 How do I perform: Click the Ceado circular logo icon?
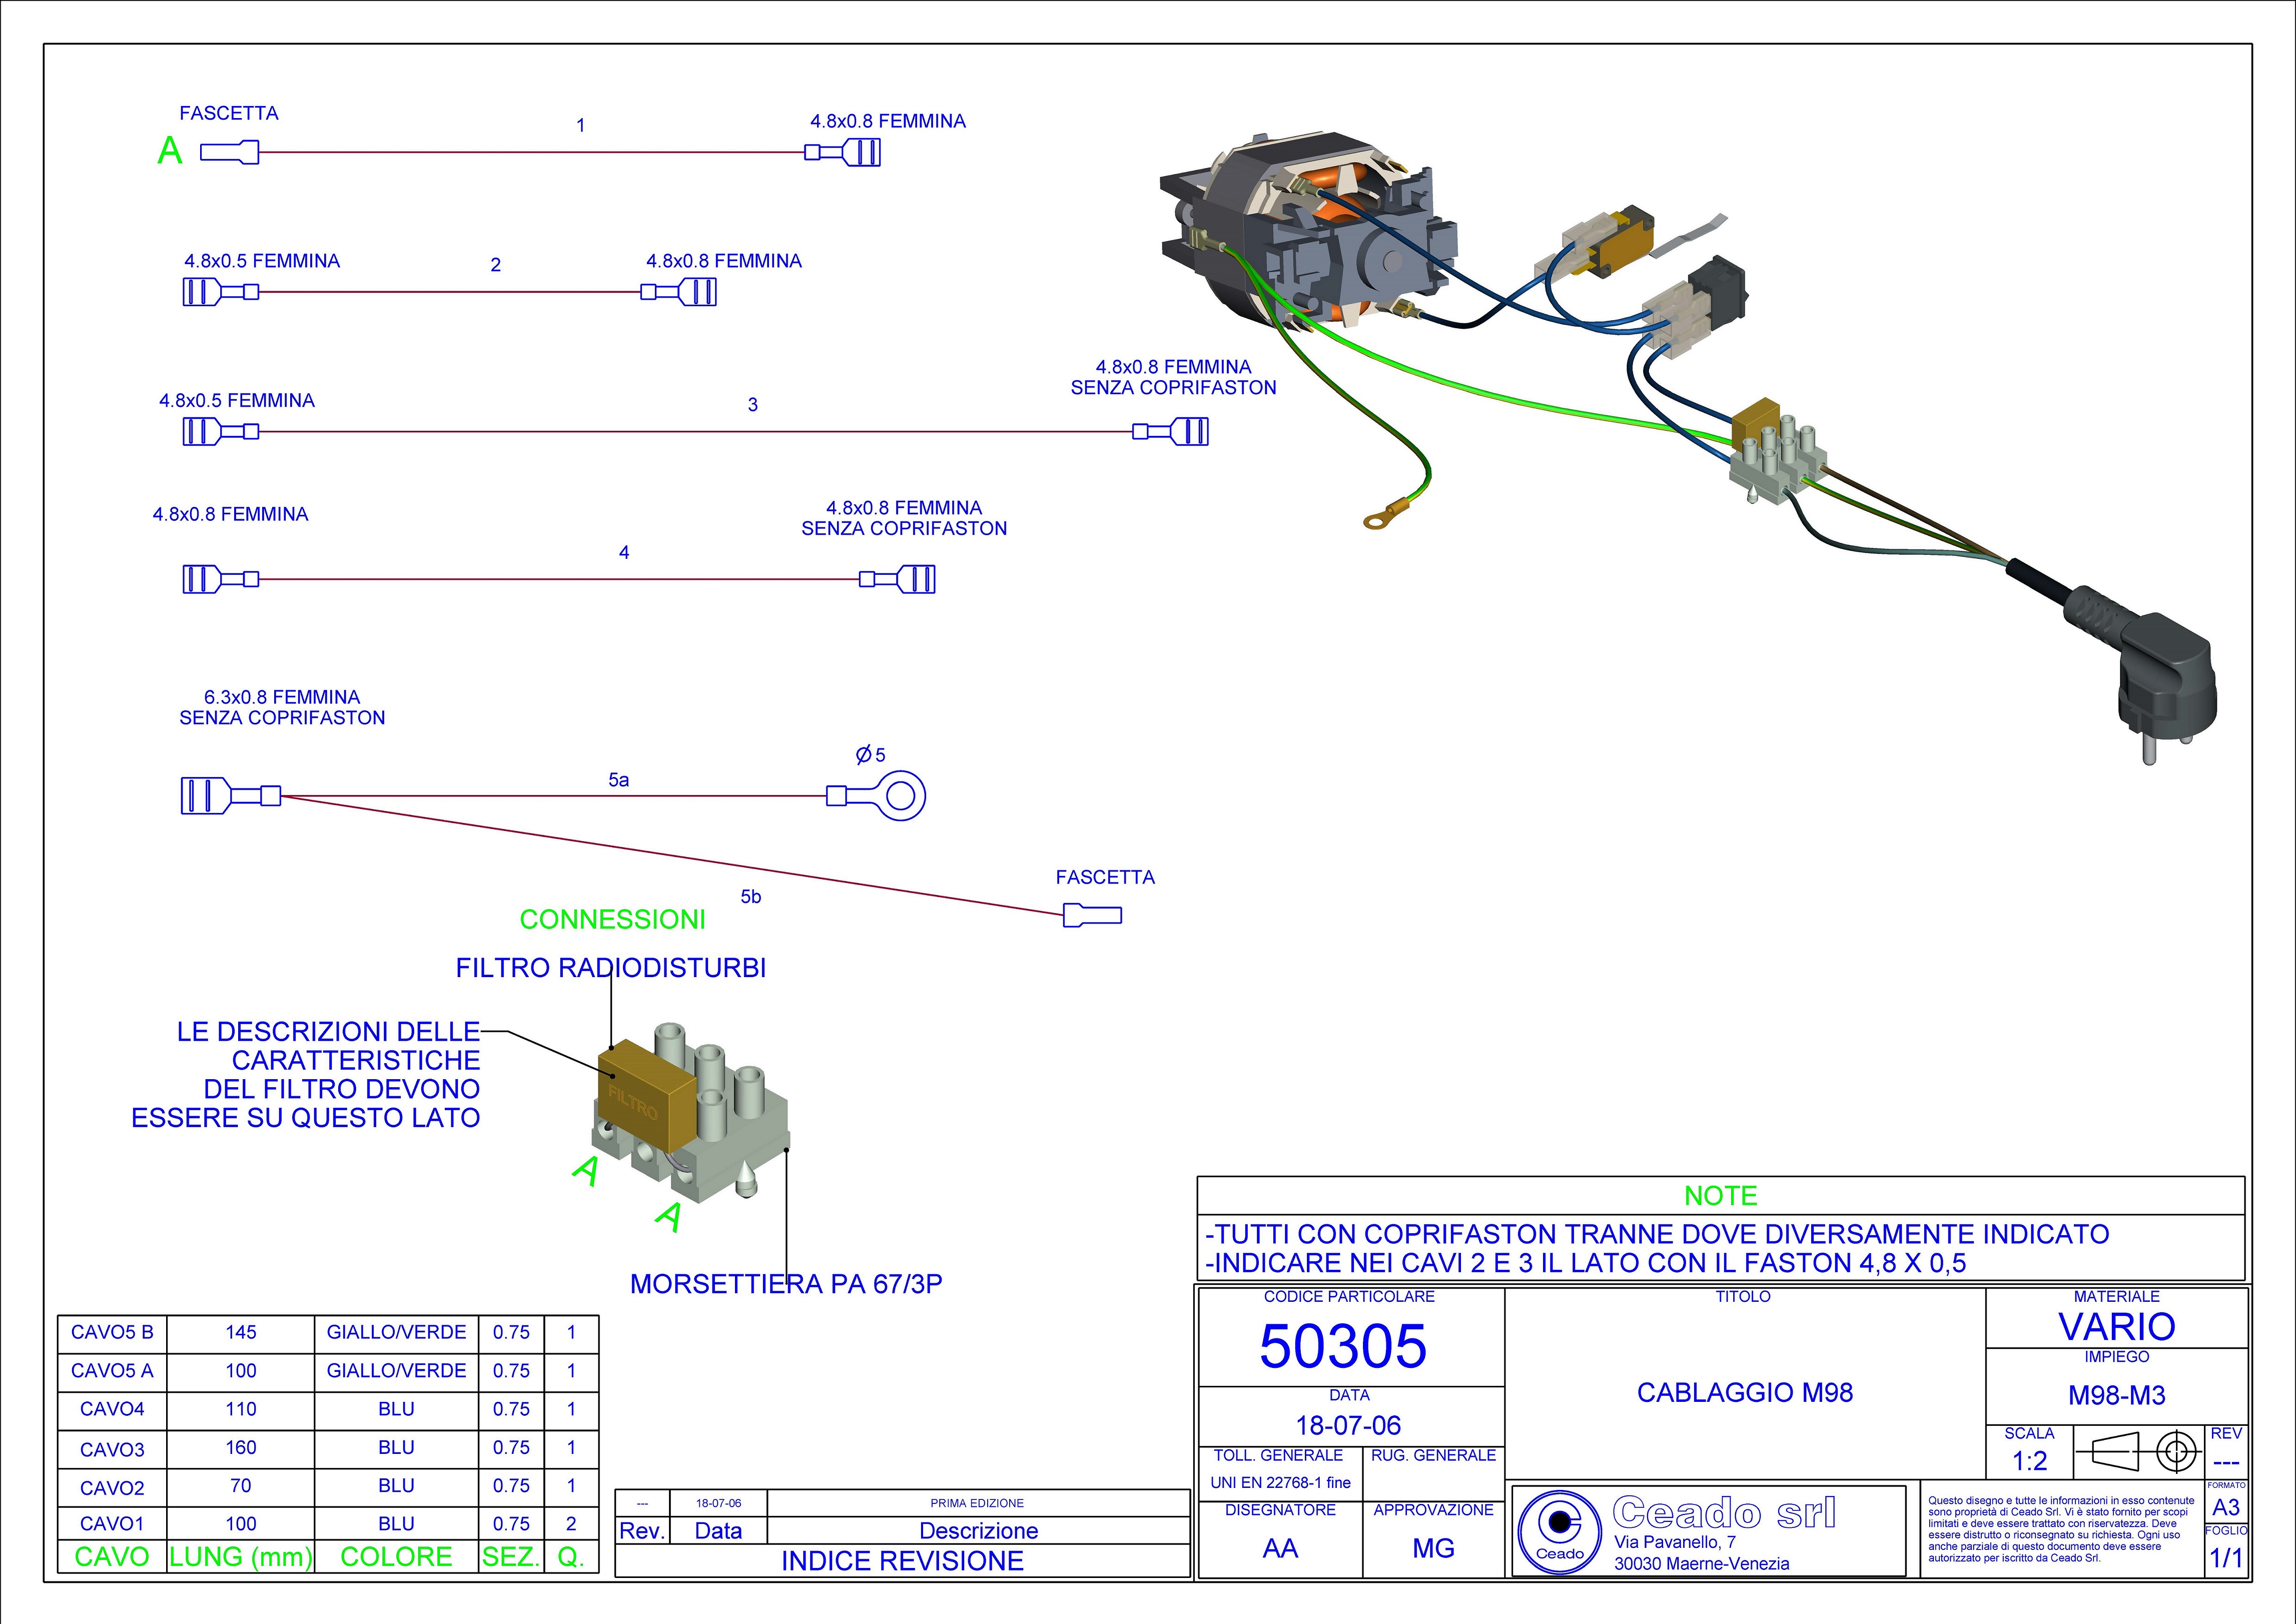click(1558, 1527)
